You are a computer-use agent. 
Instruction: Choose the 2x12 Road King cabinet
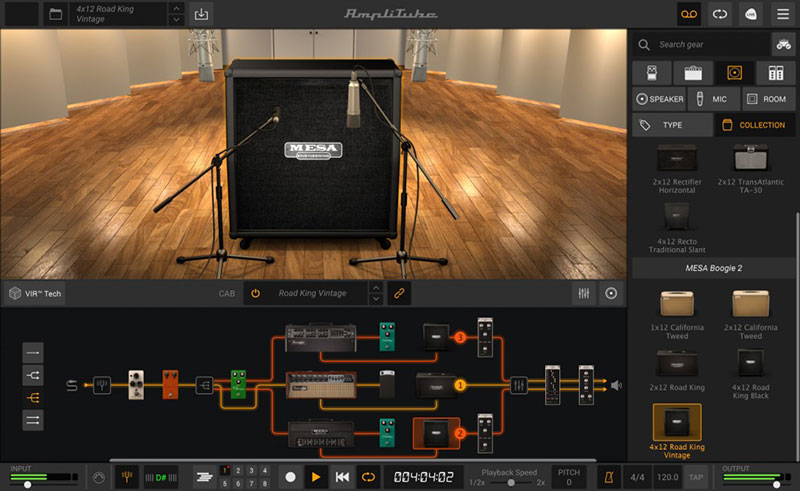(677, 371)
